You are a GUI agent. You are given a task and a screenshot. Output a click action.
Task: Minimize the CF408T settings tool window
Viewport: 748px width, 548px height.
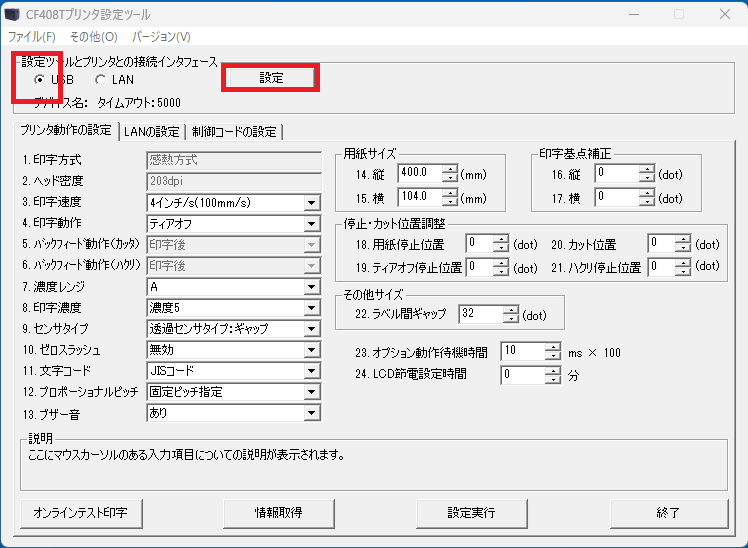click(634, 14)
